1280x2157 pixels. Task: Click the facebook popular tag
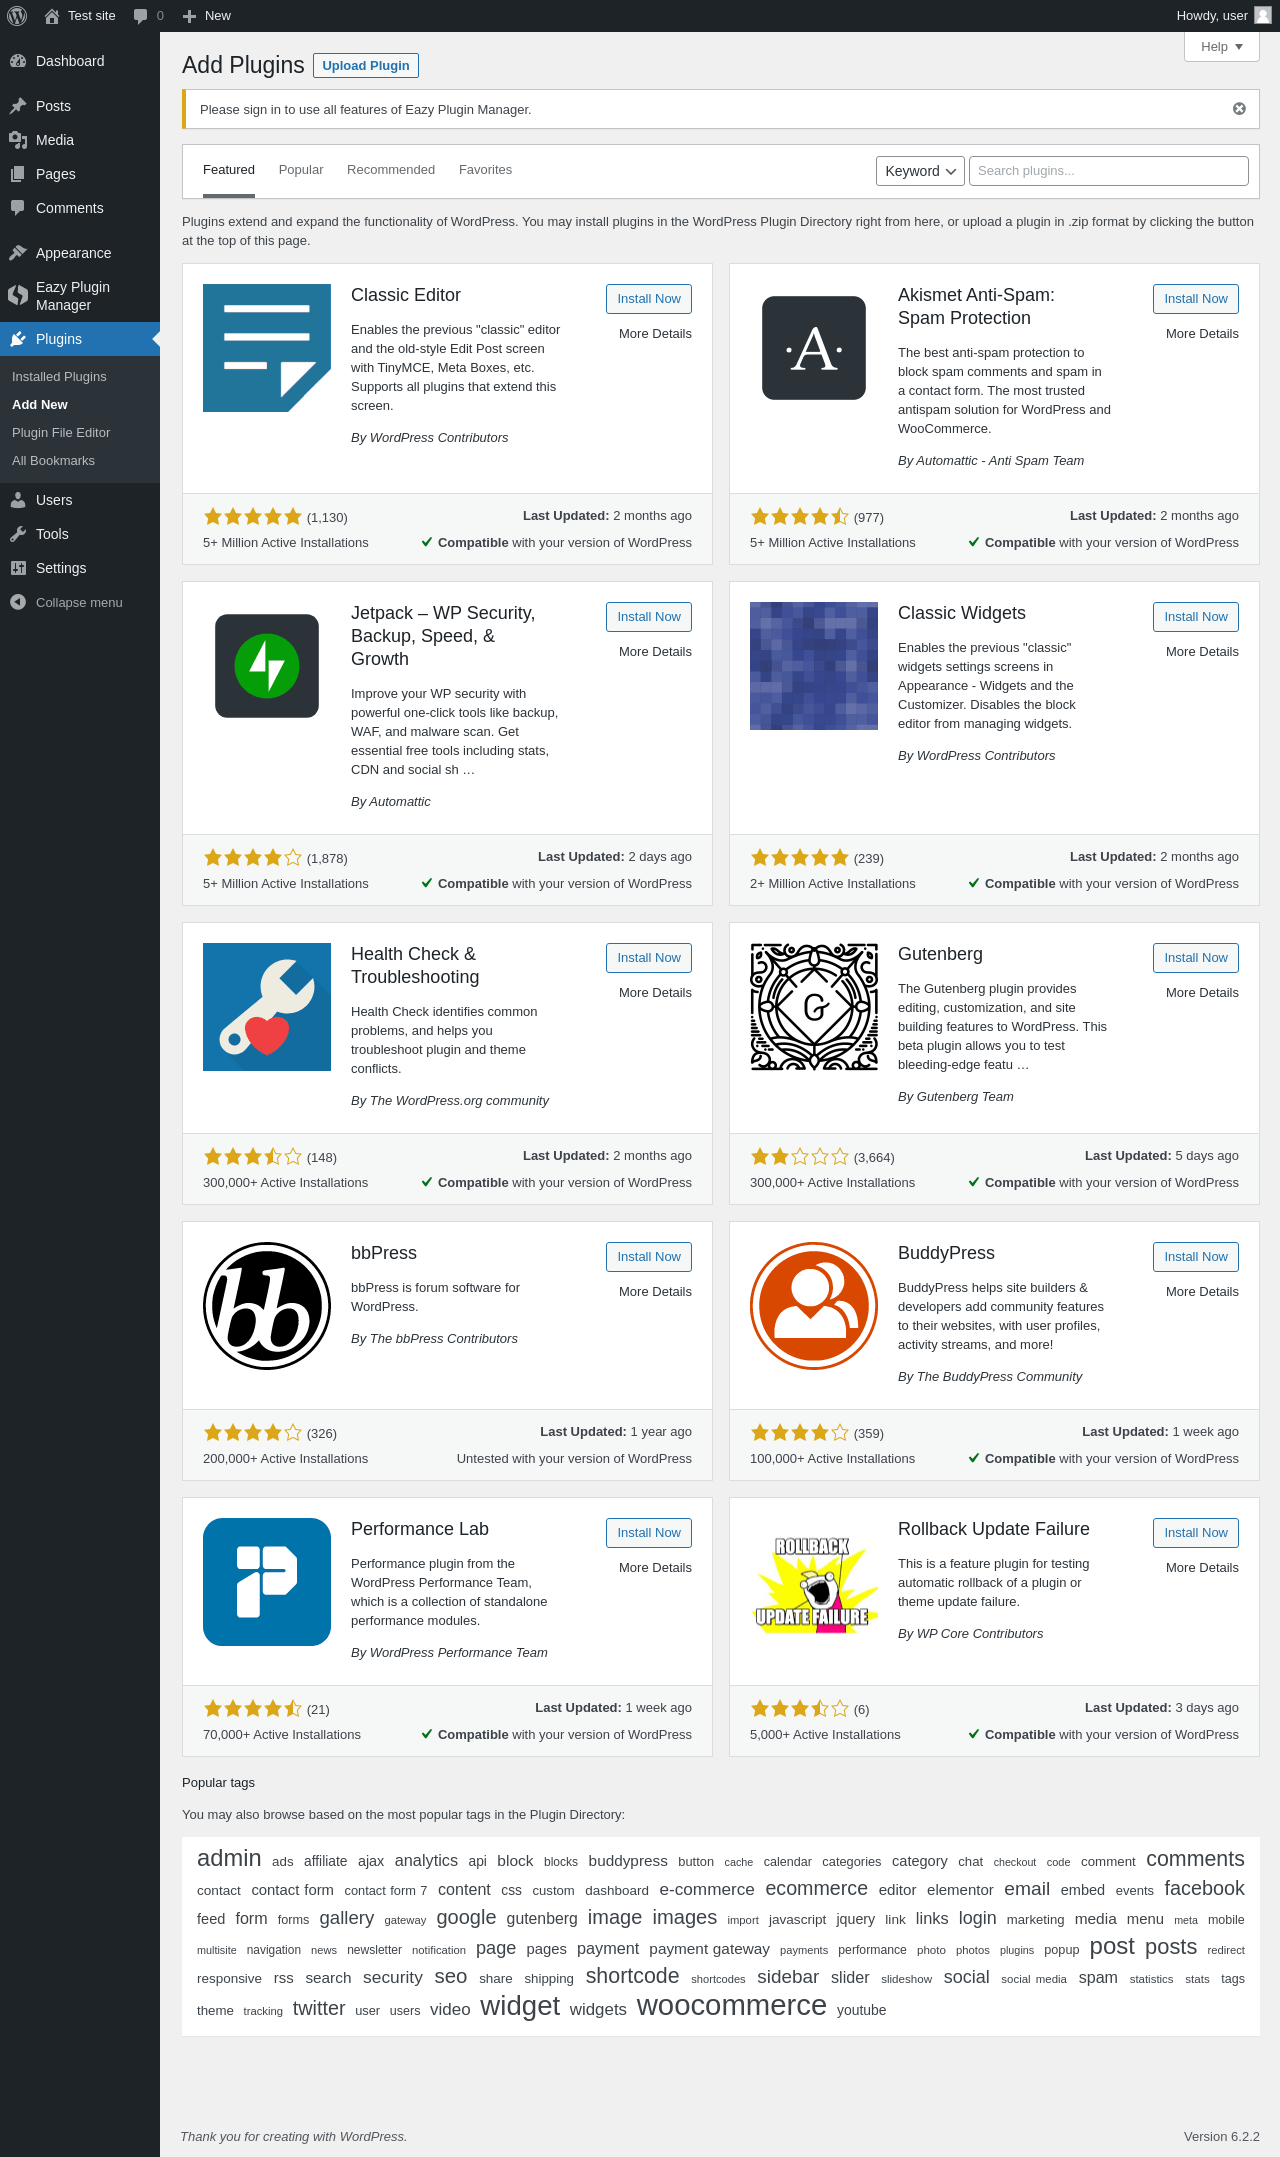[x=1204, y=1889]
